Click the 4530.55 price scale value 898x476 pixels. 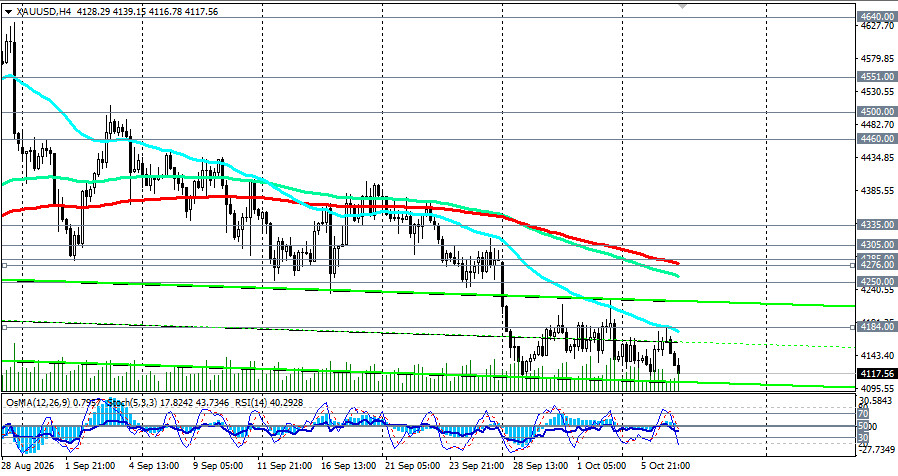point(877,92)
